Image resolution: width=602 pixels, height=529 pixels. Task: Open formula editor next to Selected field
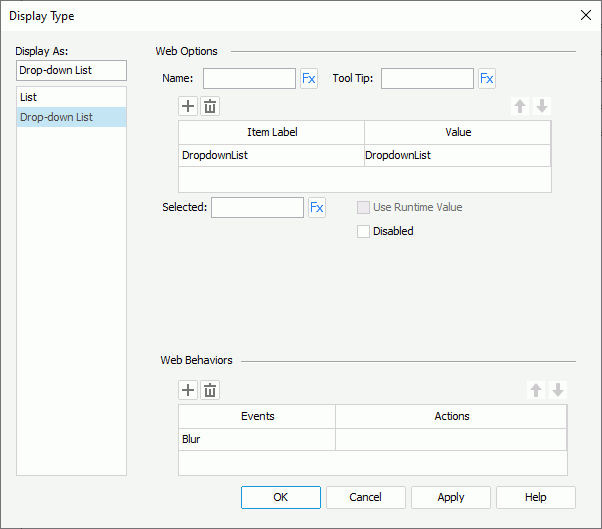pos(317,208)
